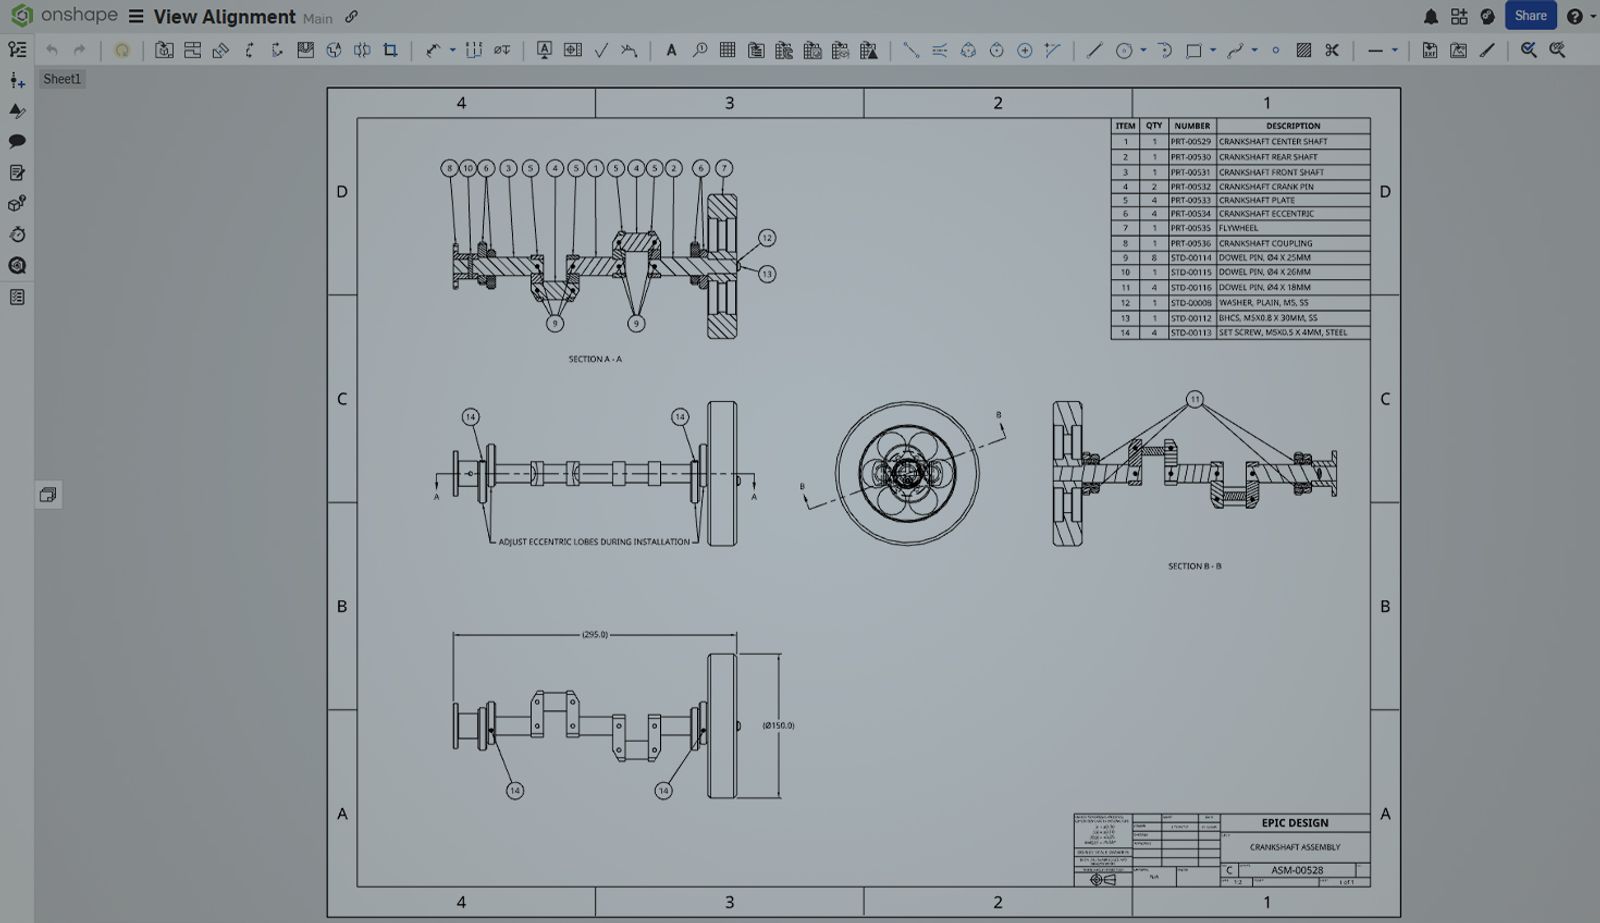Screen dimensions: 1600x923
Task: Copy the document link beside the title
Action: coord(349,17)
